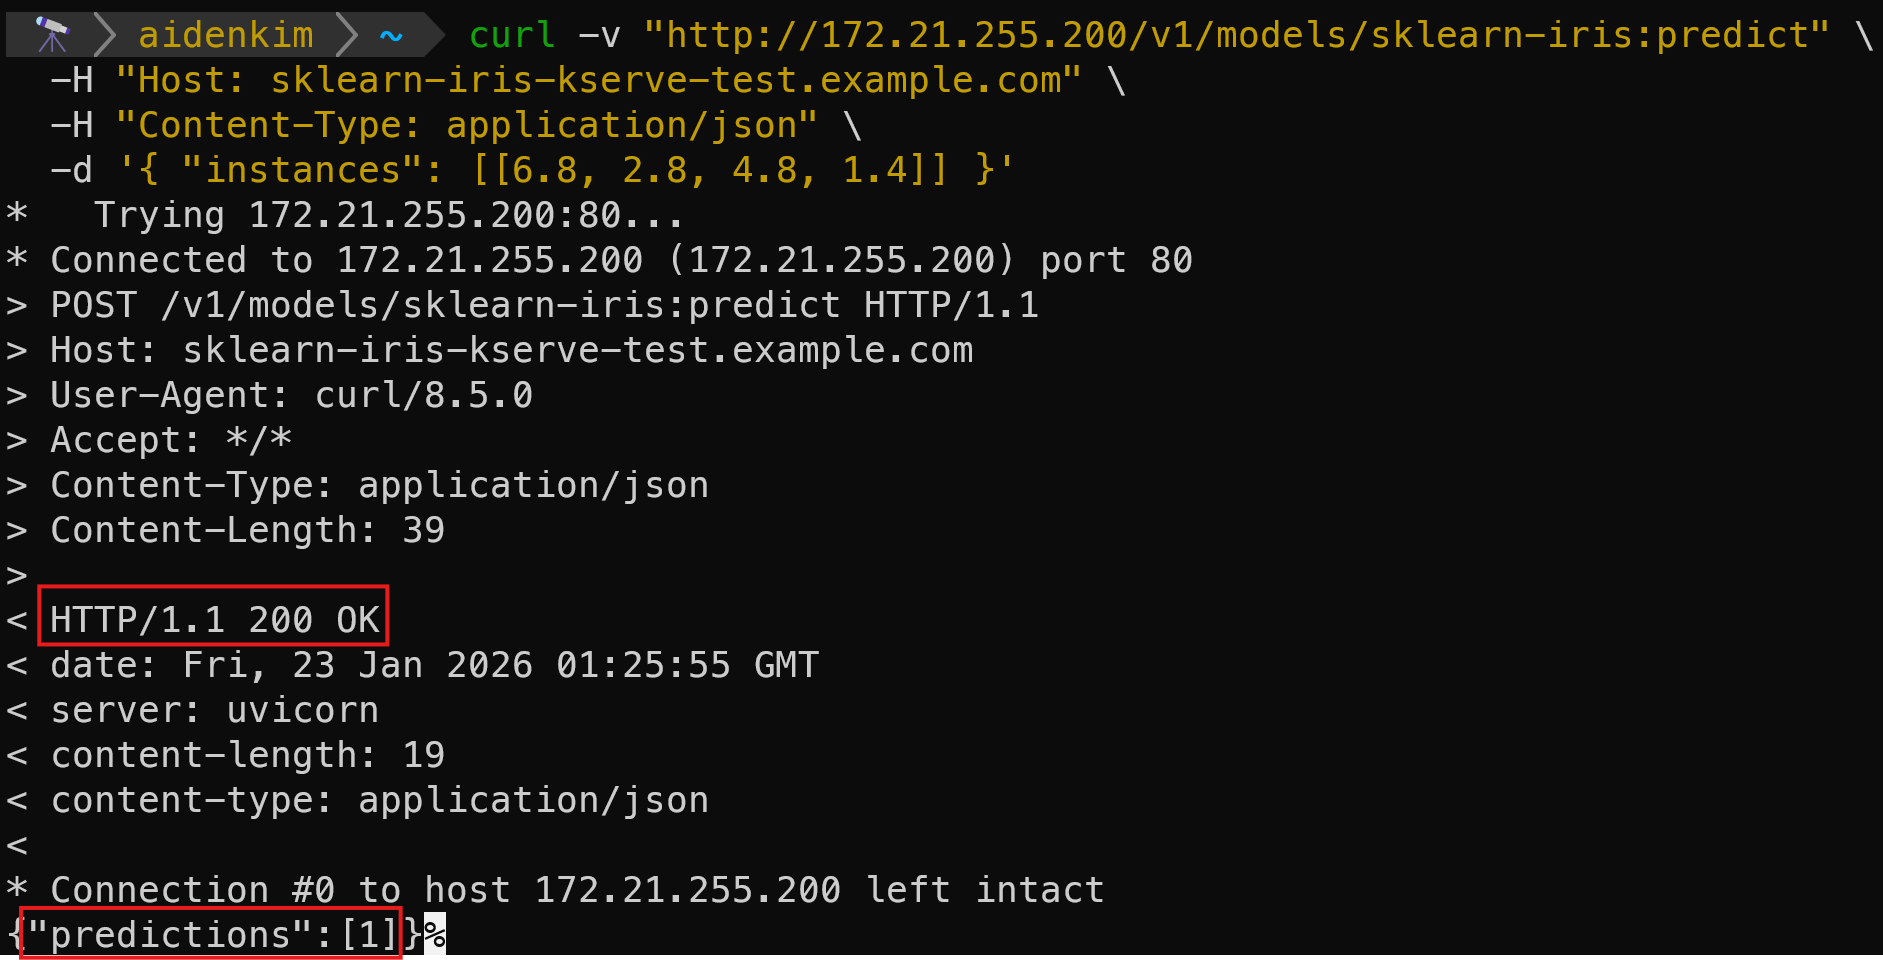The width and height of the screenshot is (1883, 960).
Task: Click the date response header line
Action: point(435,665)
